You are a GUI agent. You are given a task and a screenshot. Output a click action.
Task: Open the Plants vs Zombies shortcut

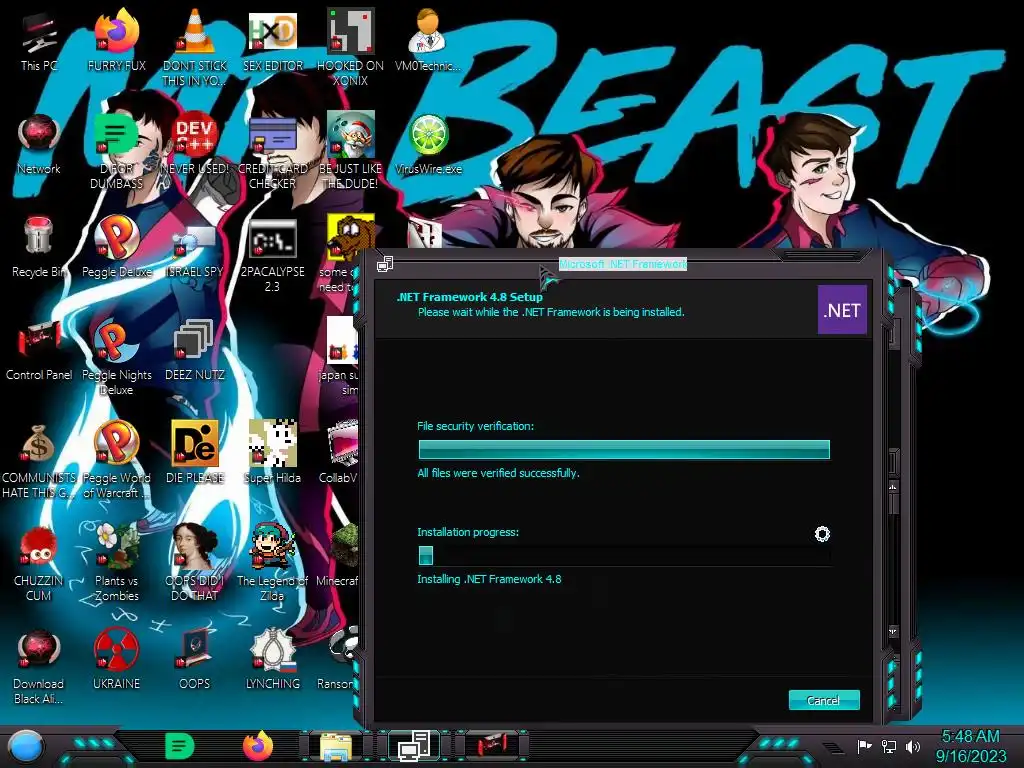116,546
